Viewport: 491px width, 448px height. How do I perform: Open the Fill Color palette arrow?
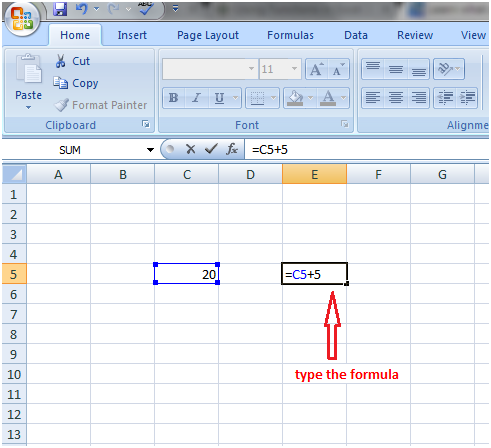point(310,98)
